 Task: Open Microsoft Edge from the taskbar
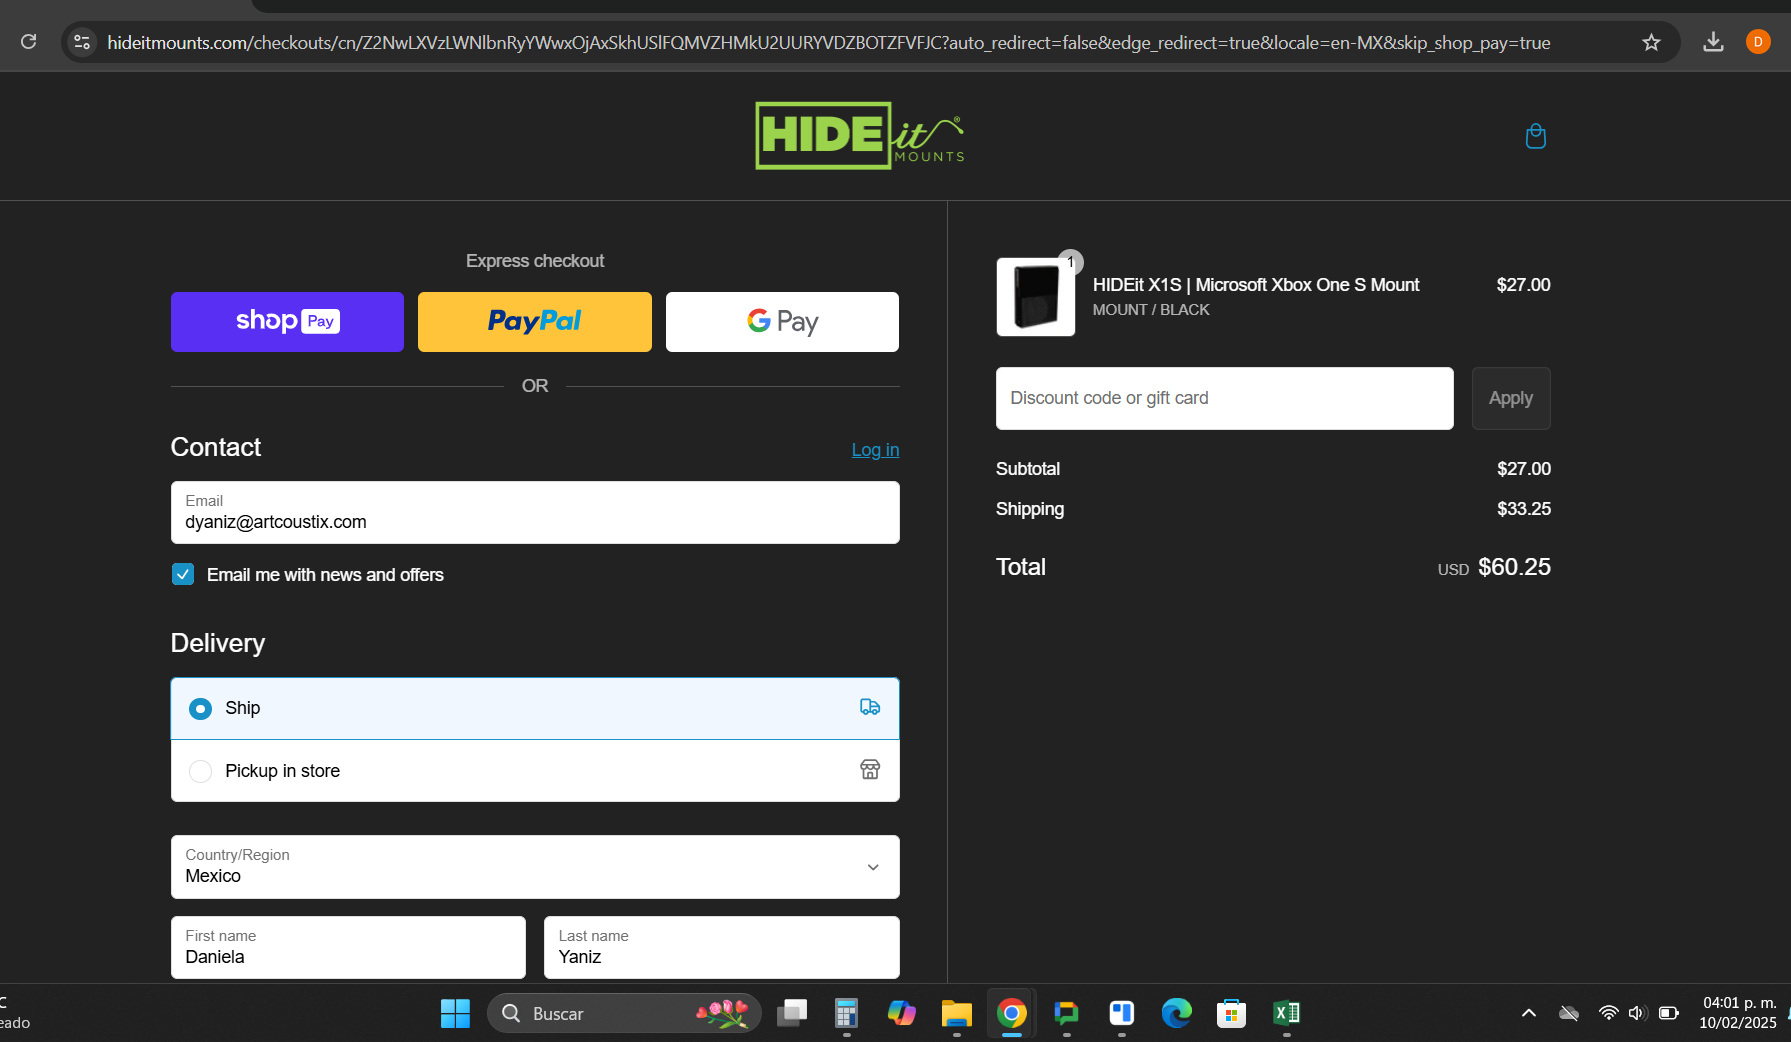tap(1176, 1013)
